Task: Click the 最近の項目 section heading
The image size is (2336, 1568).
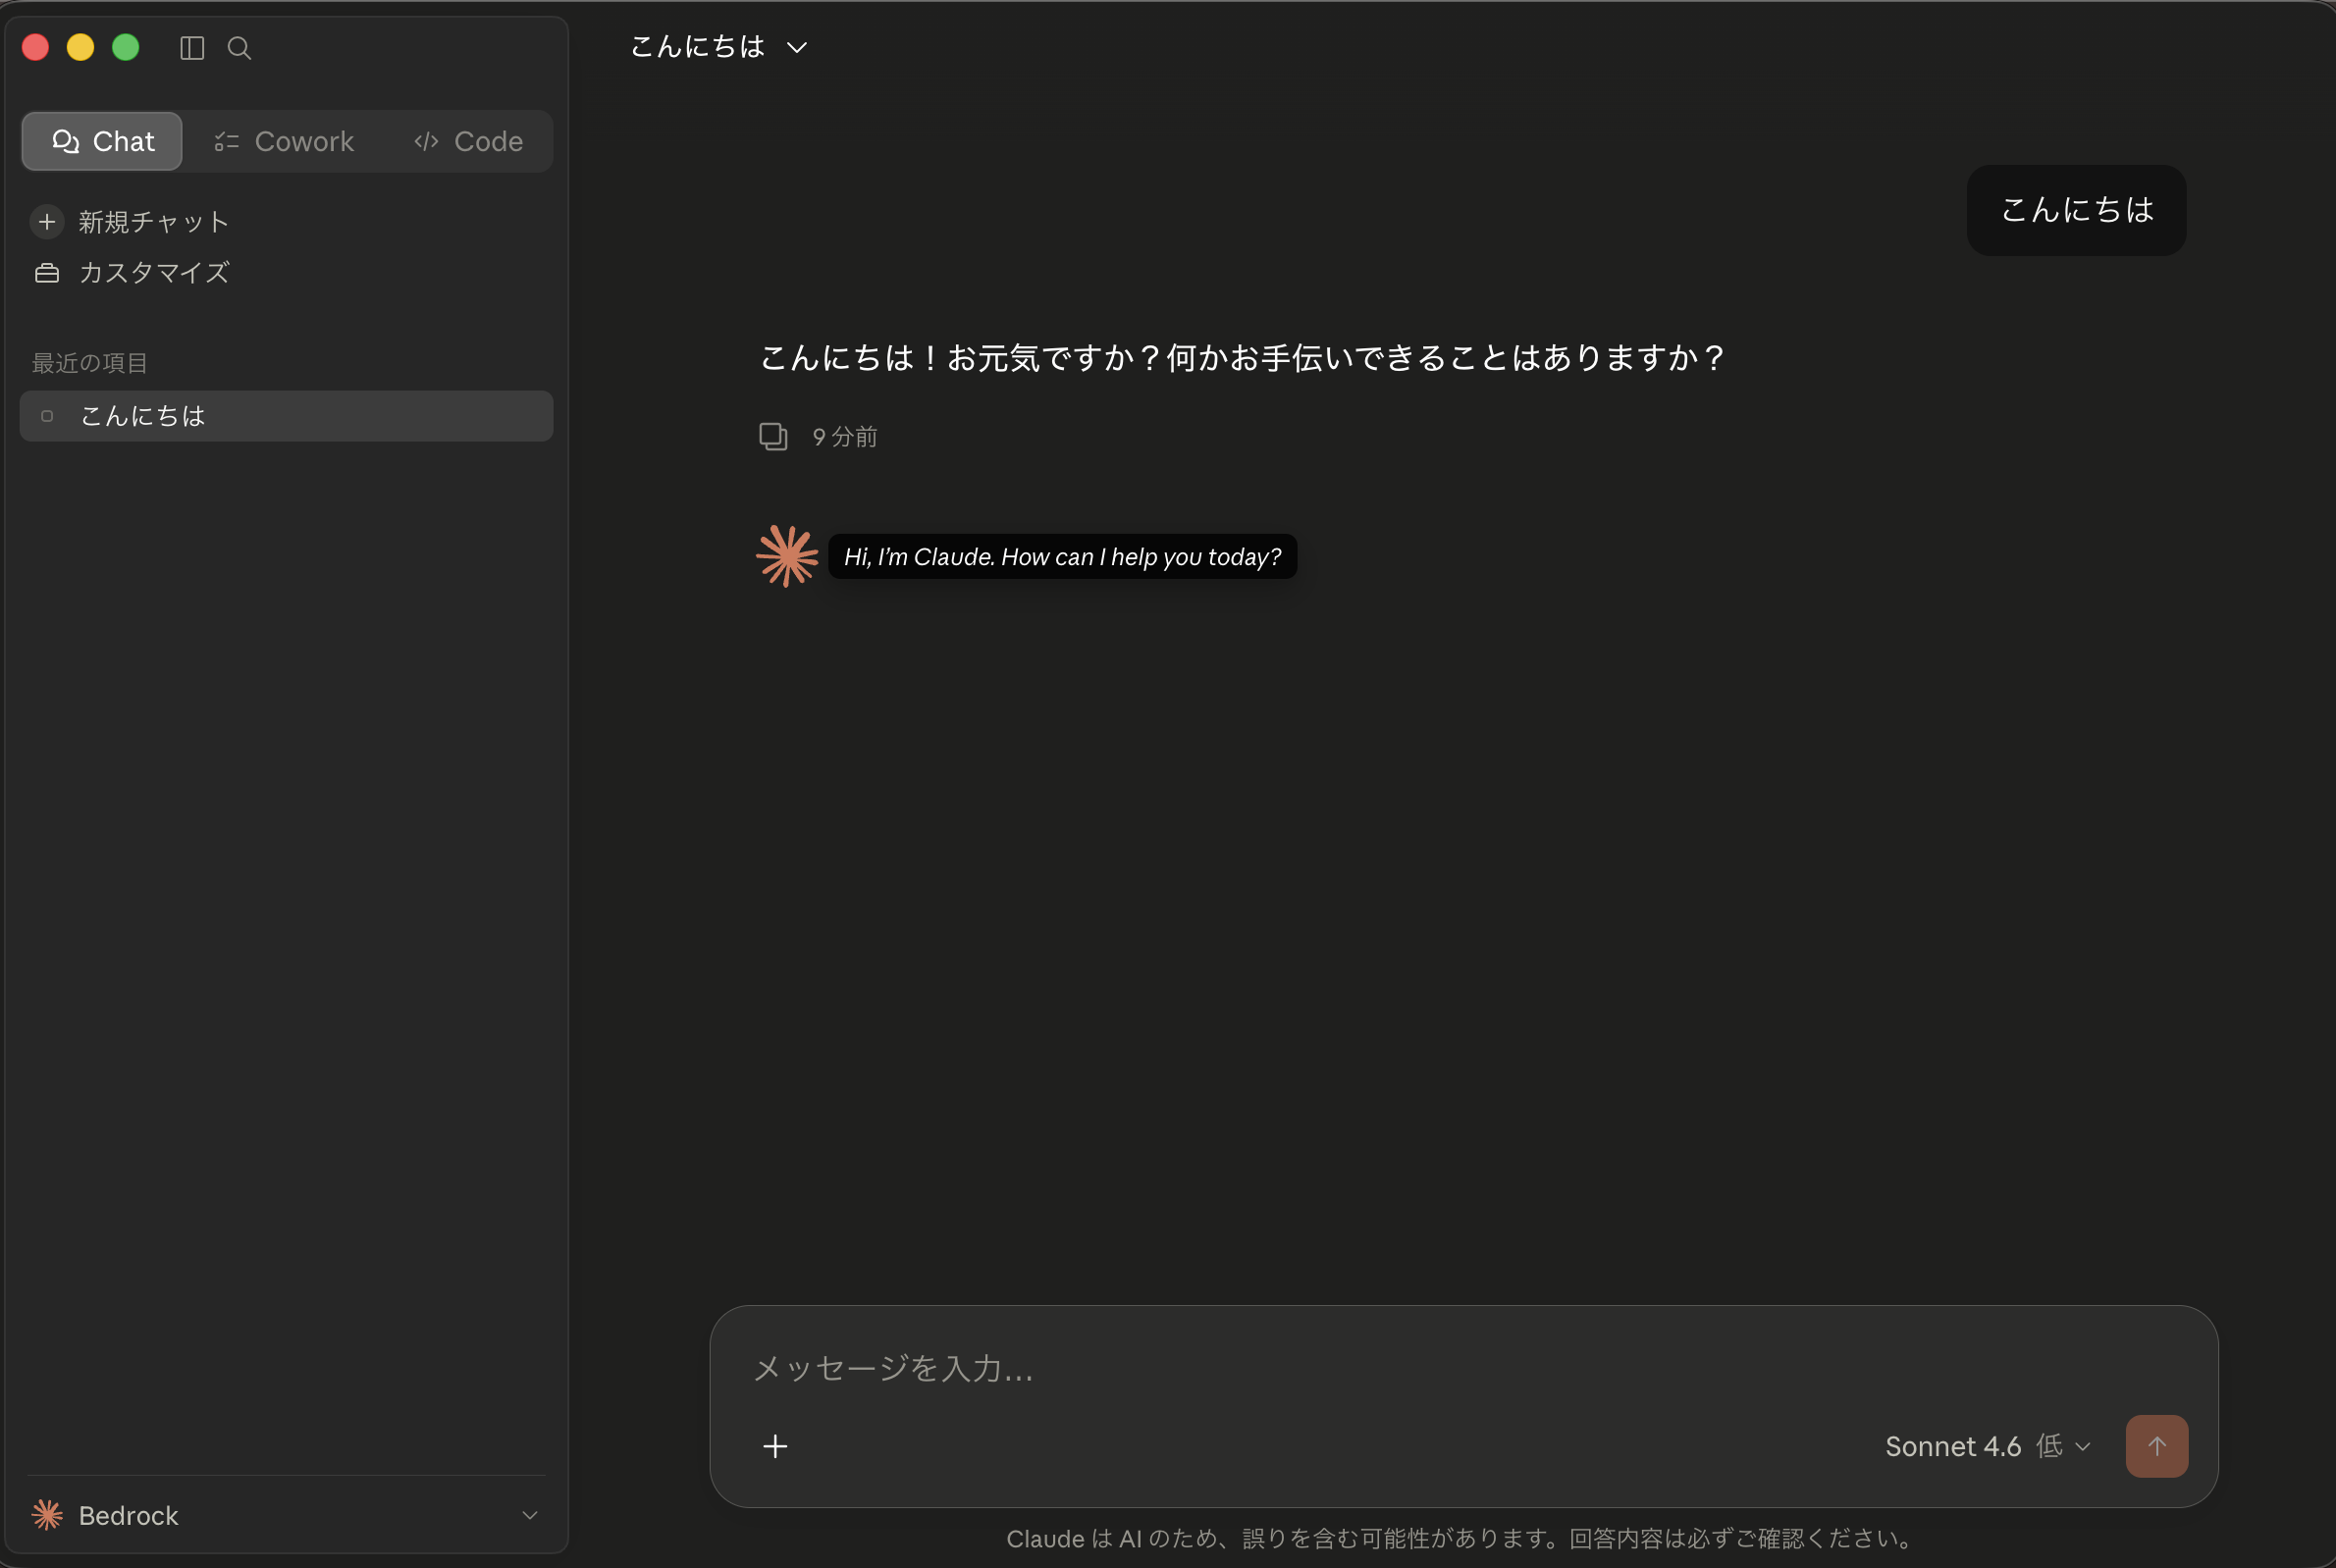Action: pos(90,363)
